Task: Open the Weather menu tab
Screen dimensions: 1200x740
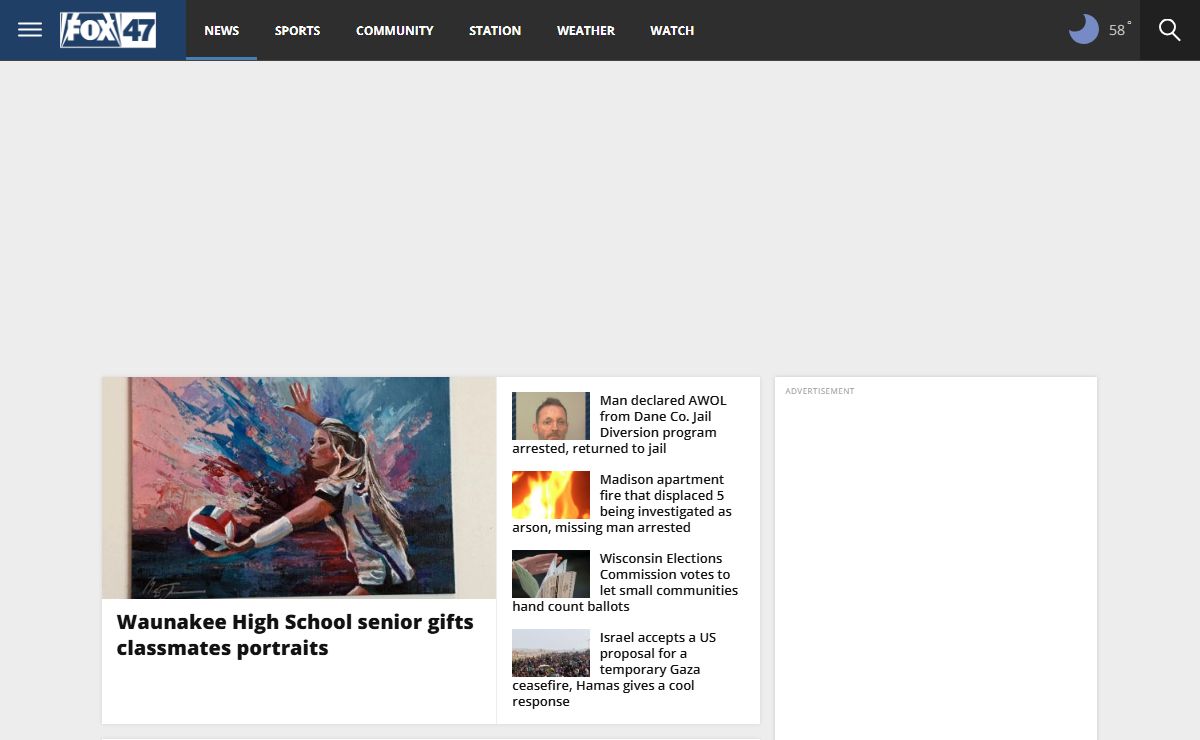Action: click(586, 30)
